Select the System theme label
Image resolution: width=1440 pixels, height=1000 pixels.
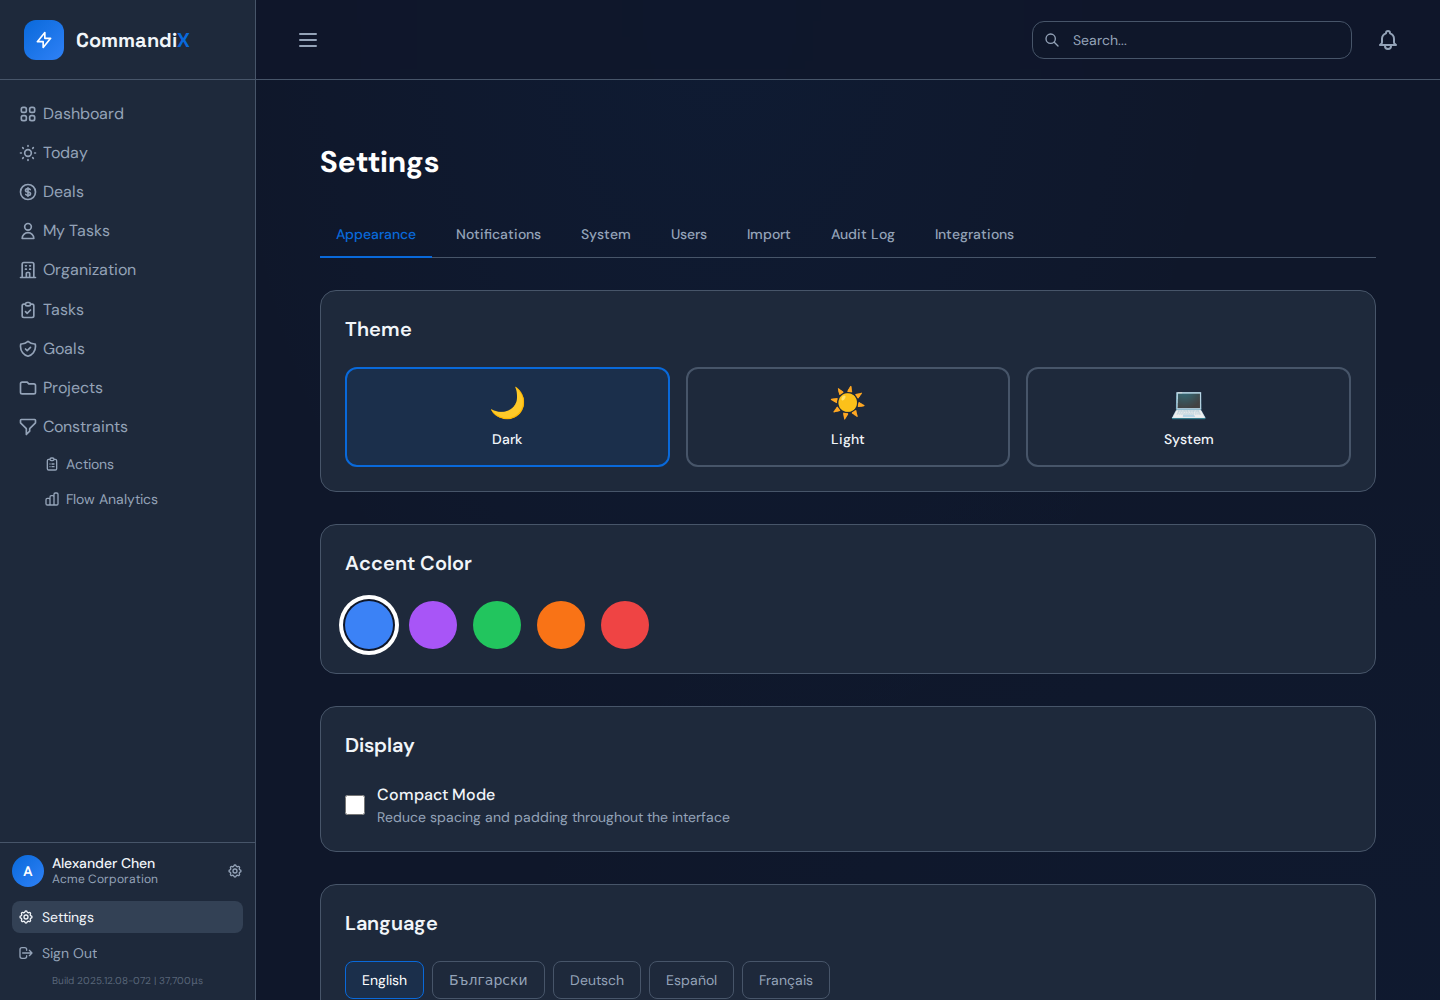click(x=1188, y=439)
